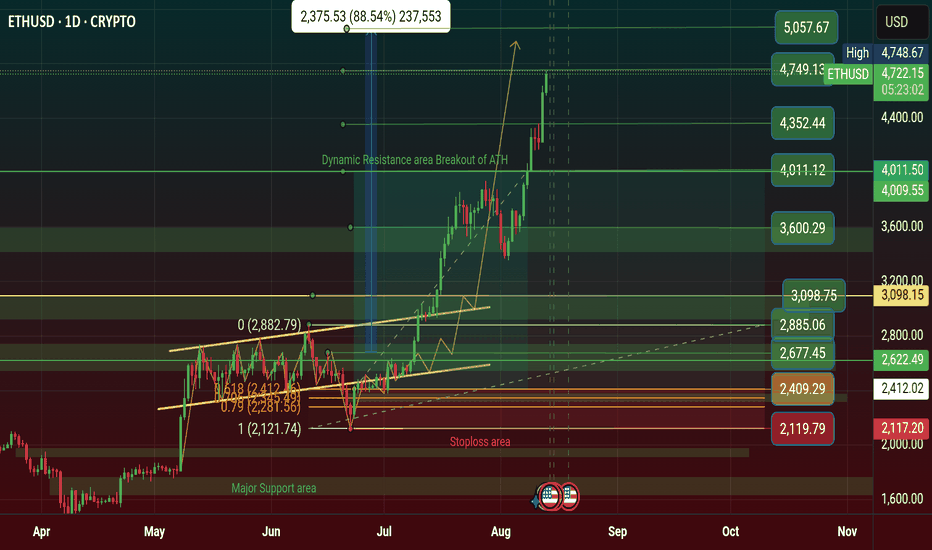This screenshot has height=550, width=932.
Task: Grab the anchor dot of the 3,600.29 line
Action: click(x=350, y=227)
